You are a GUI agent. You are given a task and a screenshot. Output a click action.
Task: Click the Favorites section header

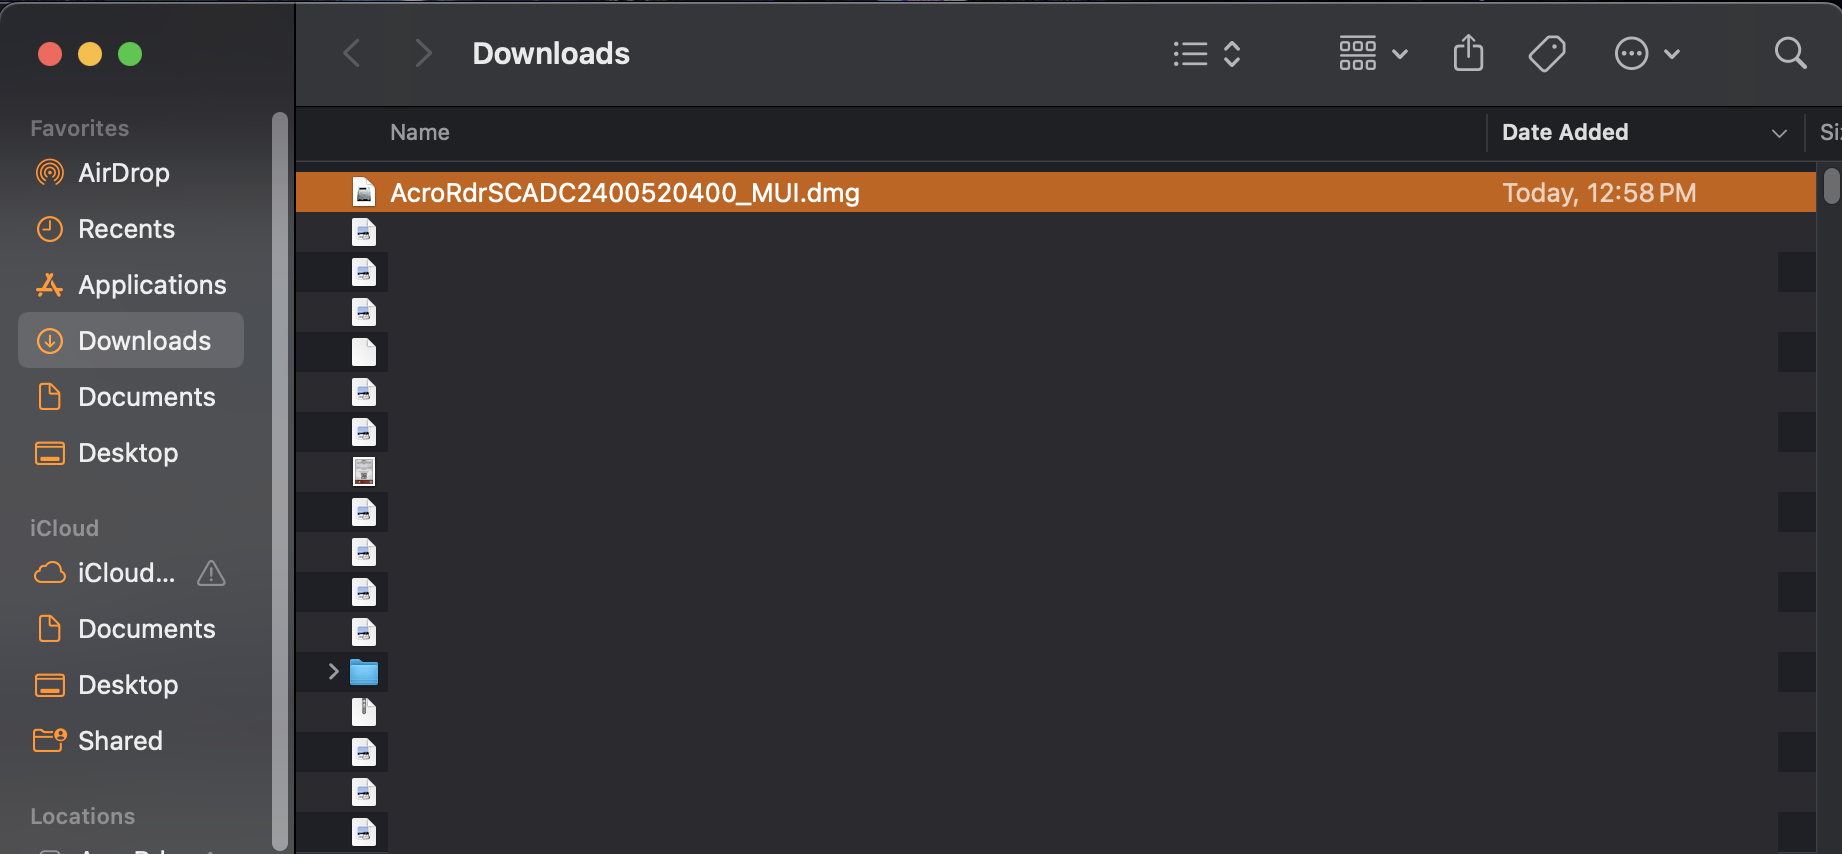click(79, 128)
